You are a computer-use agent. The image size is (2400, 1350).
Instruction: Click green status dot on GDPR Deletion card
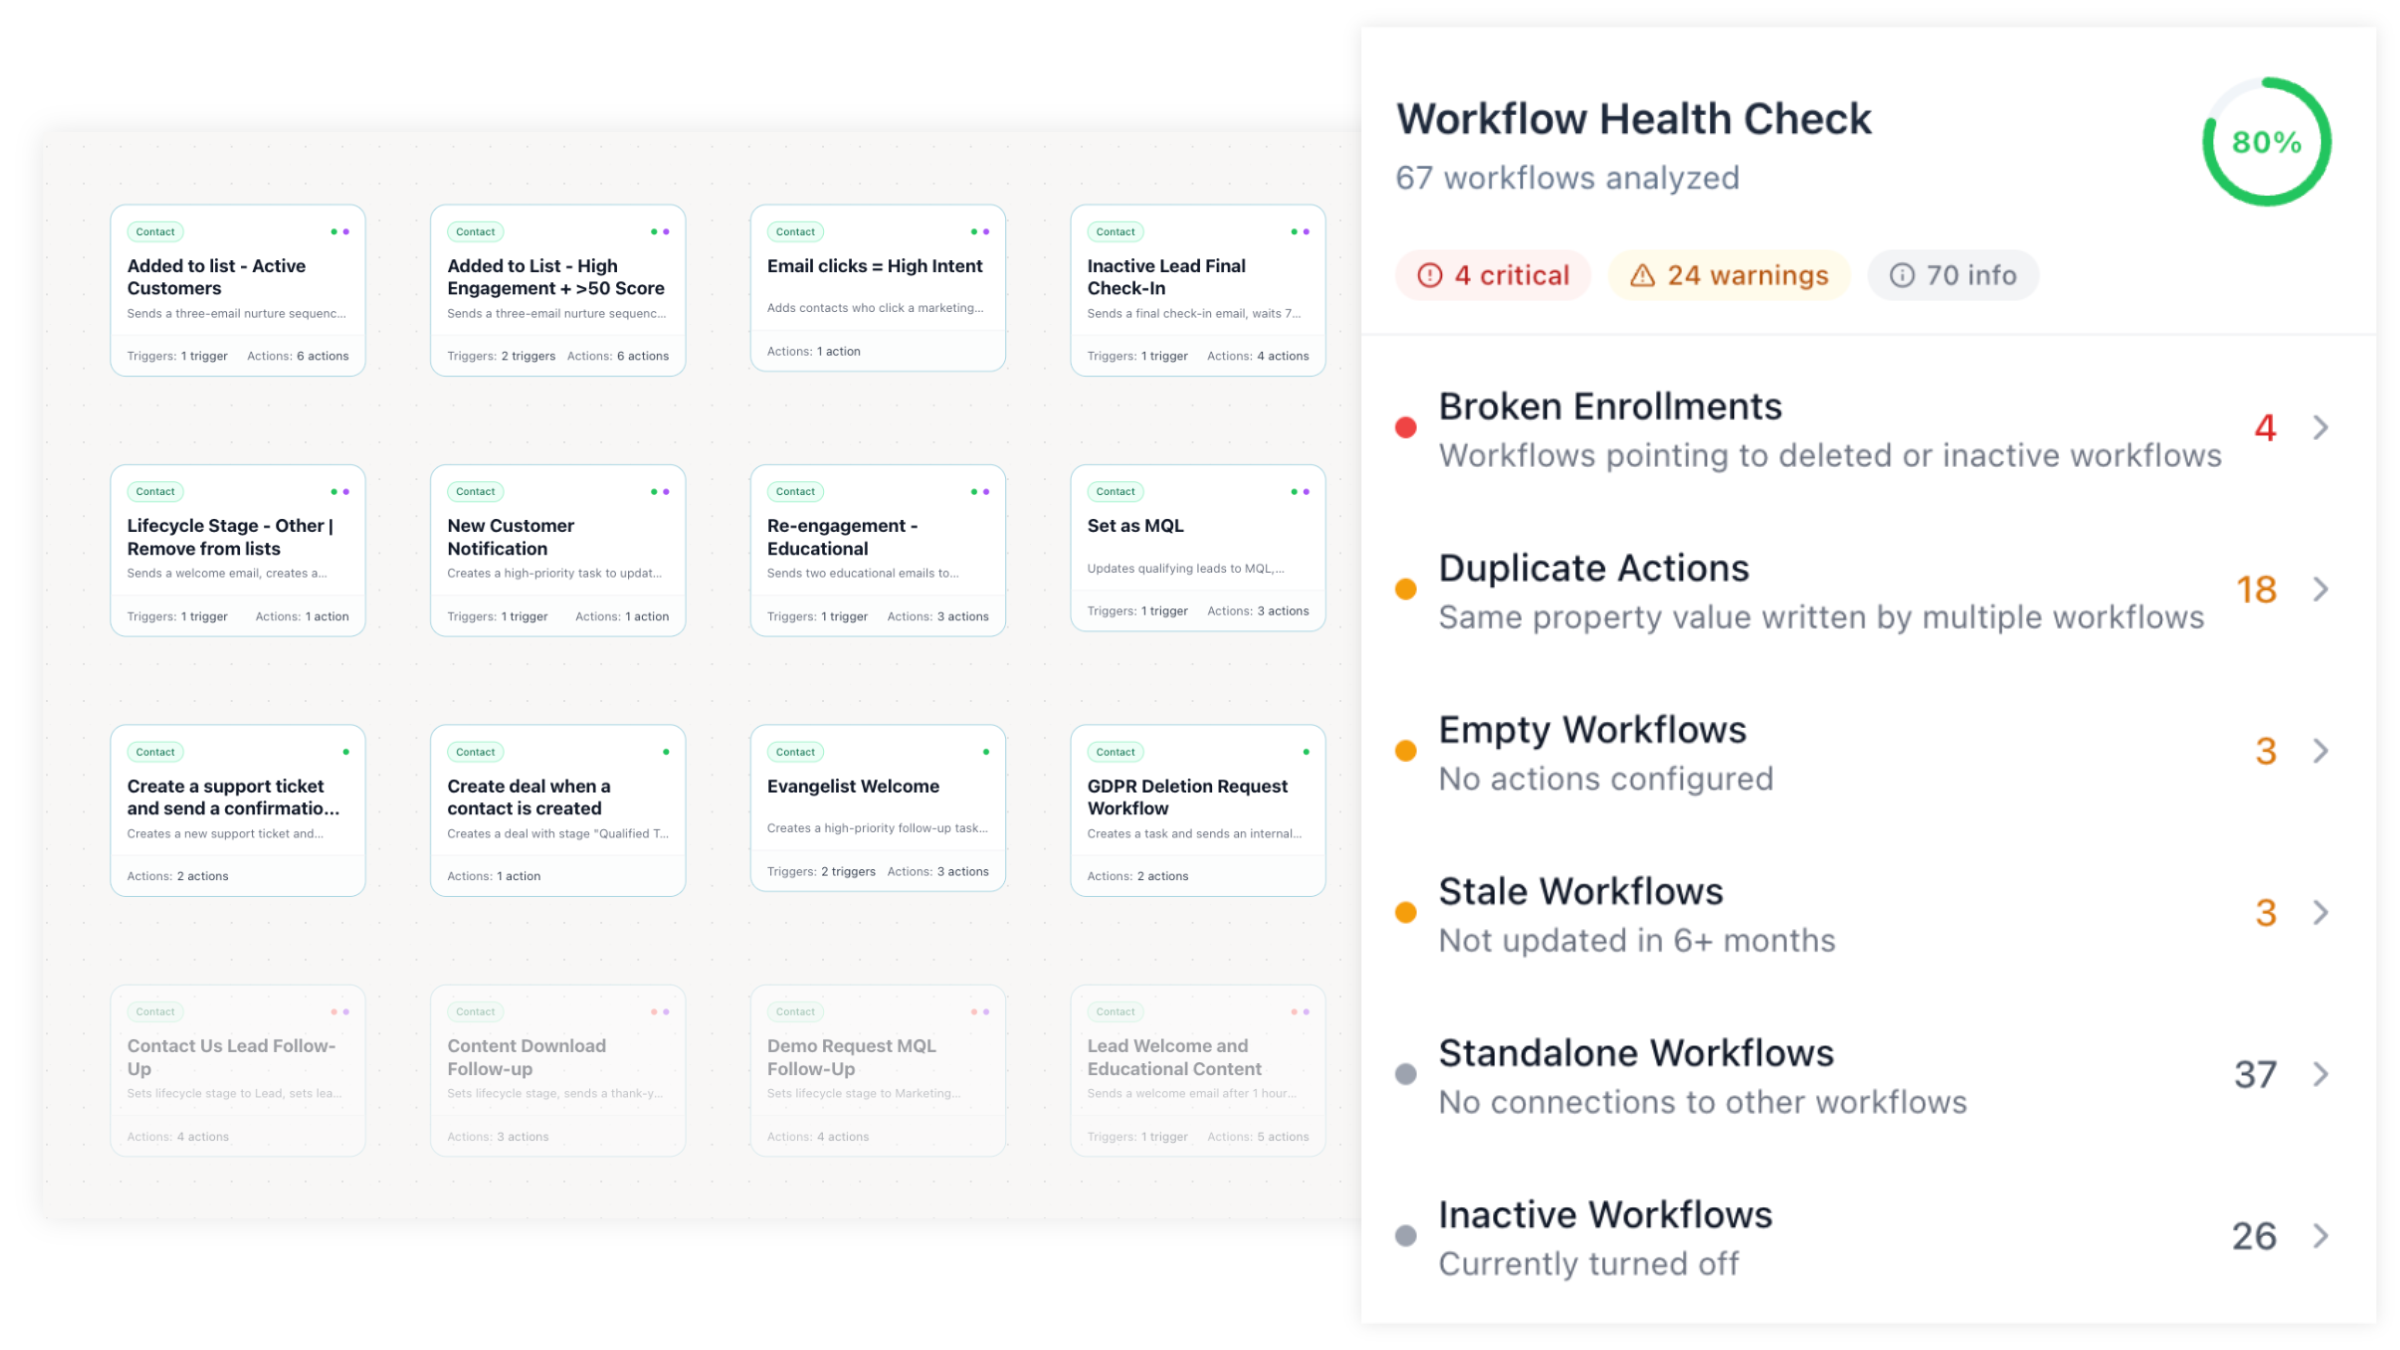click(1306, 751)
